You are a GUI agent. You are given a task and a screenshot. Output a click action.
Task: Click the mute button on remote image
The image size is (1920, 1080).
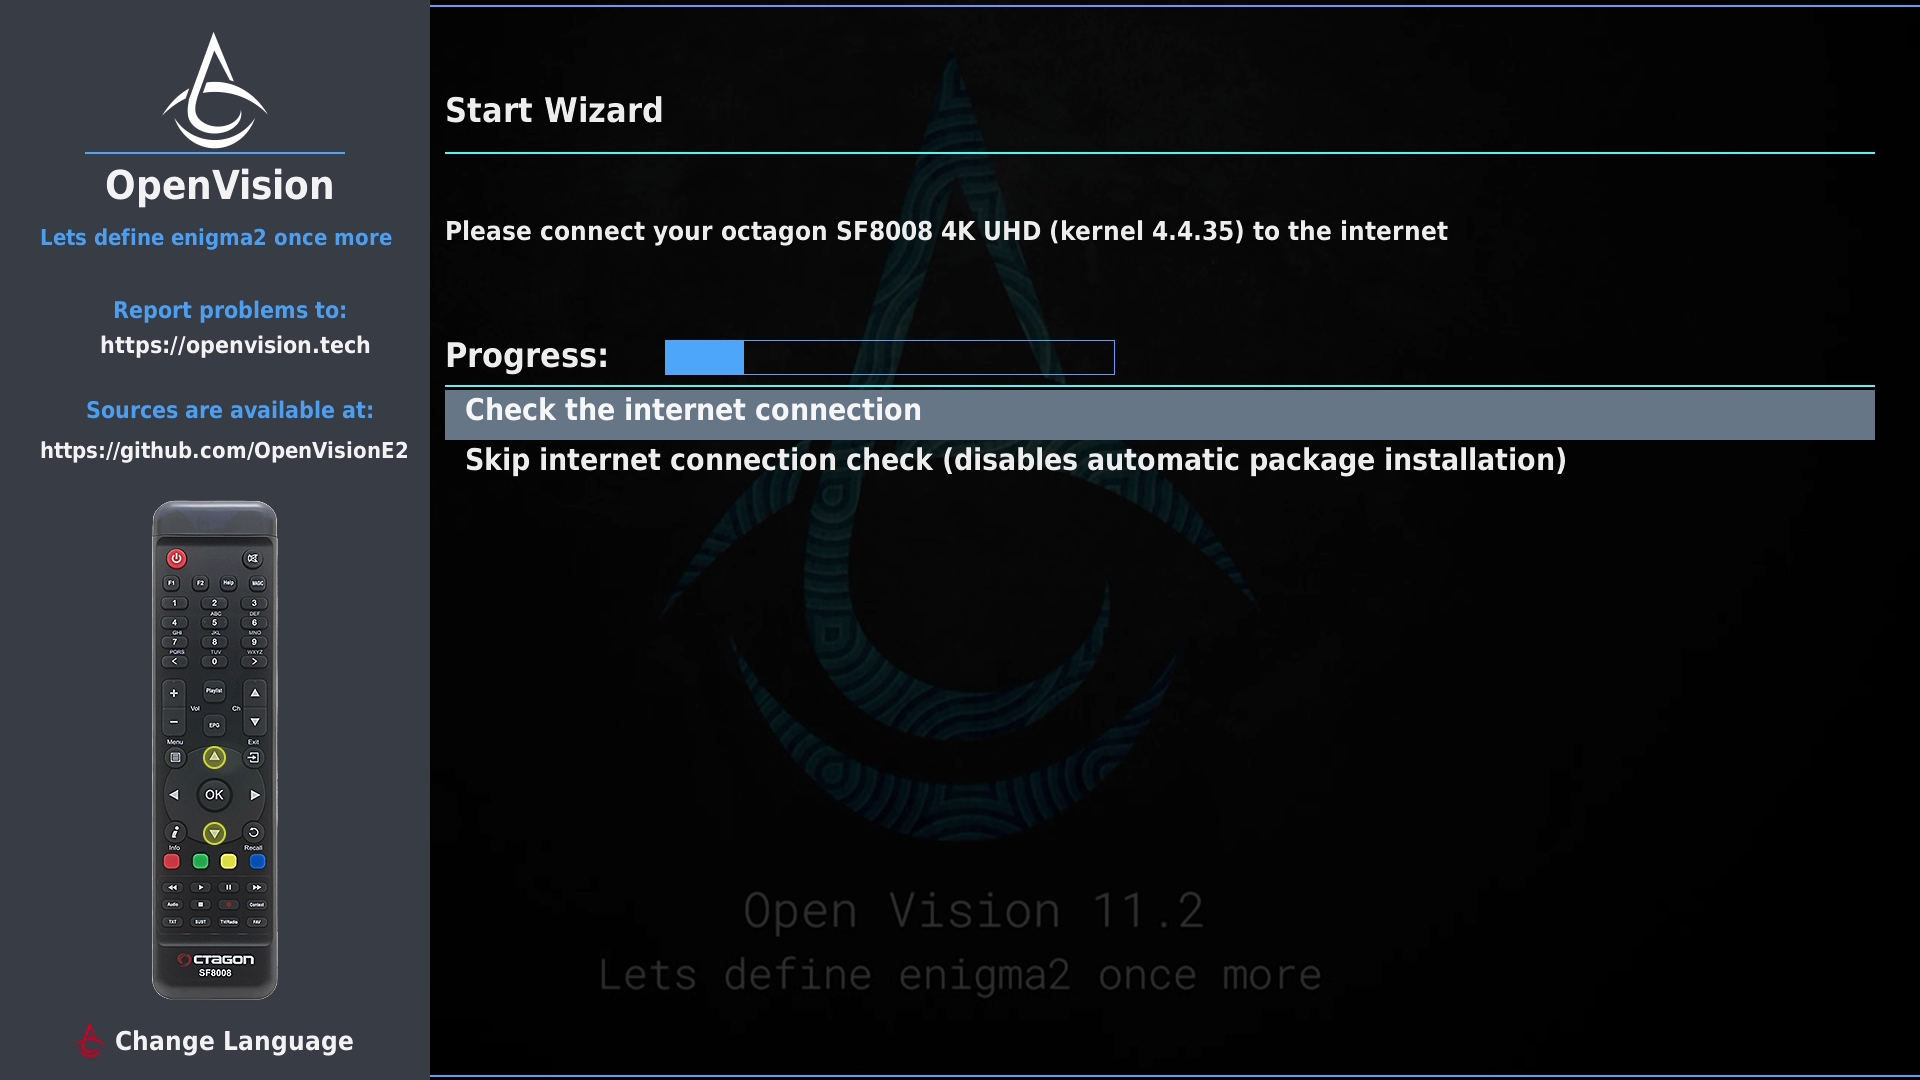(x=253, y=558)
